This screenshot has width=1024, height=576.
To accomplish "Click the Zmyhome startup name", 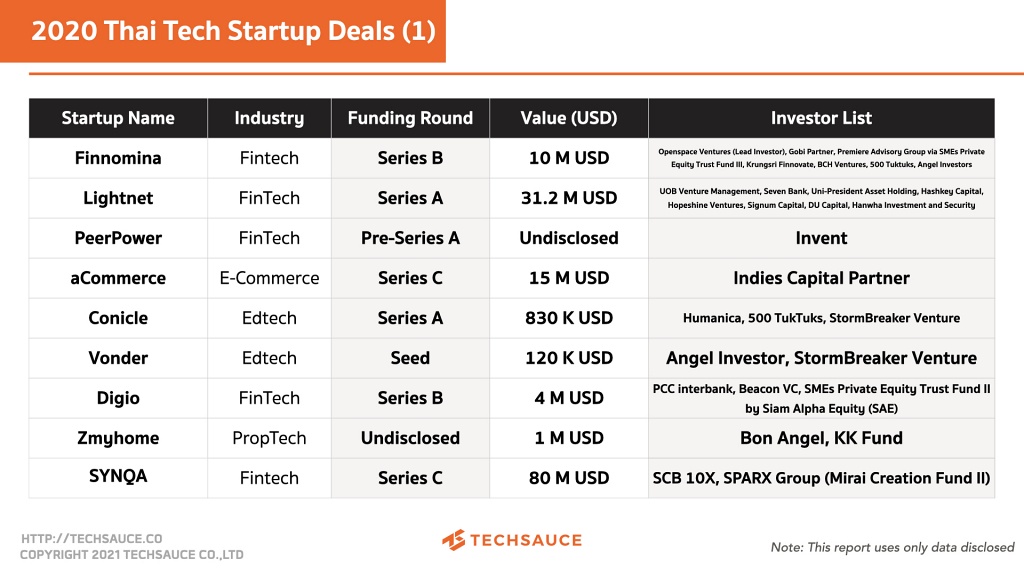I will click(x=118, y=438).
